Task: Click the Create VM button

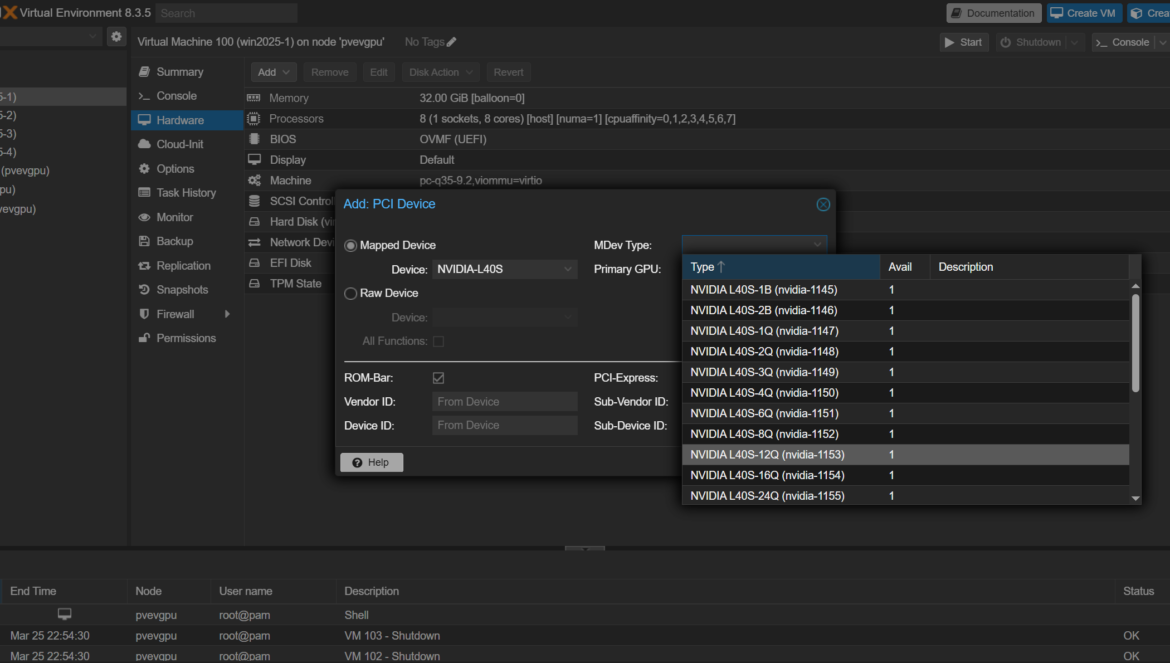Action: pos(1084,13)
